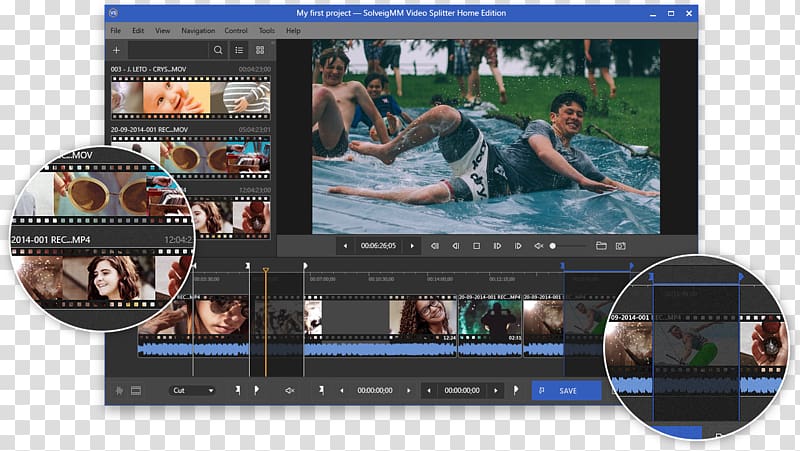Jump to previous marker in preview controls
800x451 pixels.
point(435,246)
